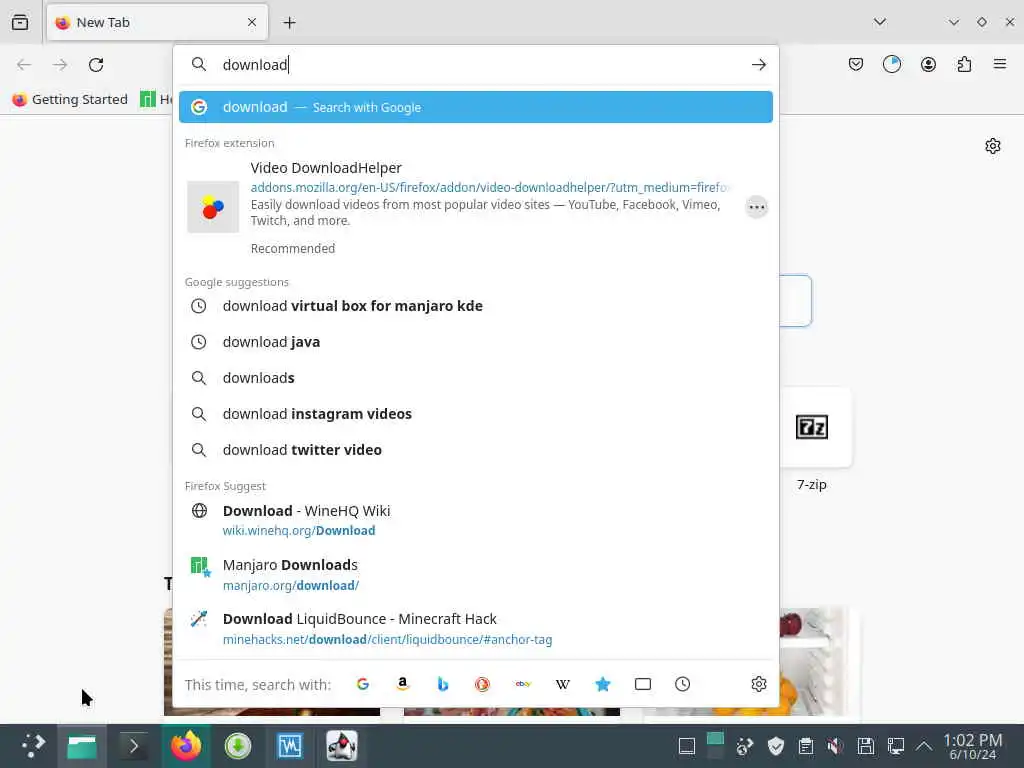Search this time with DuckDuckGo icon
1024x768 pixels.
[483, 684]
